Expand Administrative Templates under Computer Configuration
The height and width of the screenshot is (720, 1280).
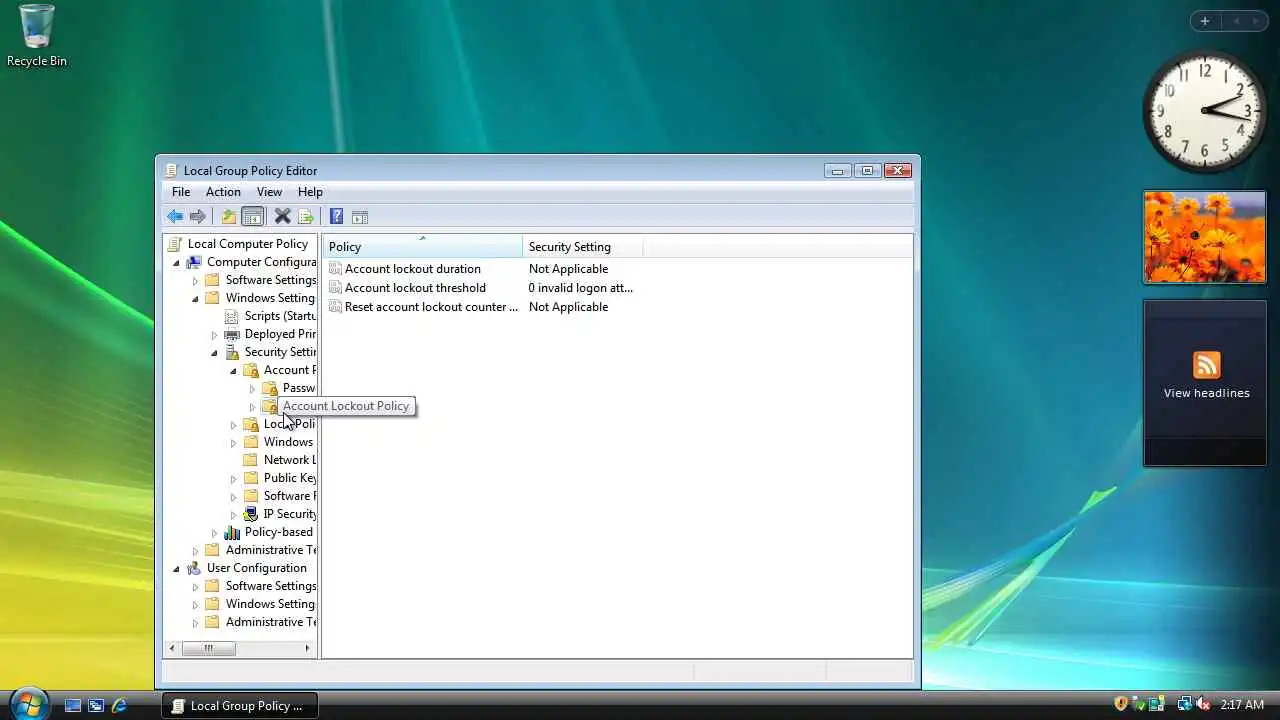pyautogui.click(x=196, y=550)
